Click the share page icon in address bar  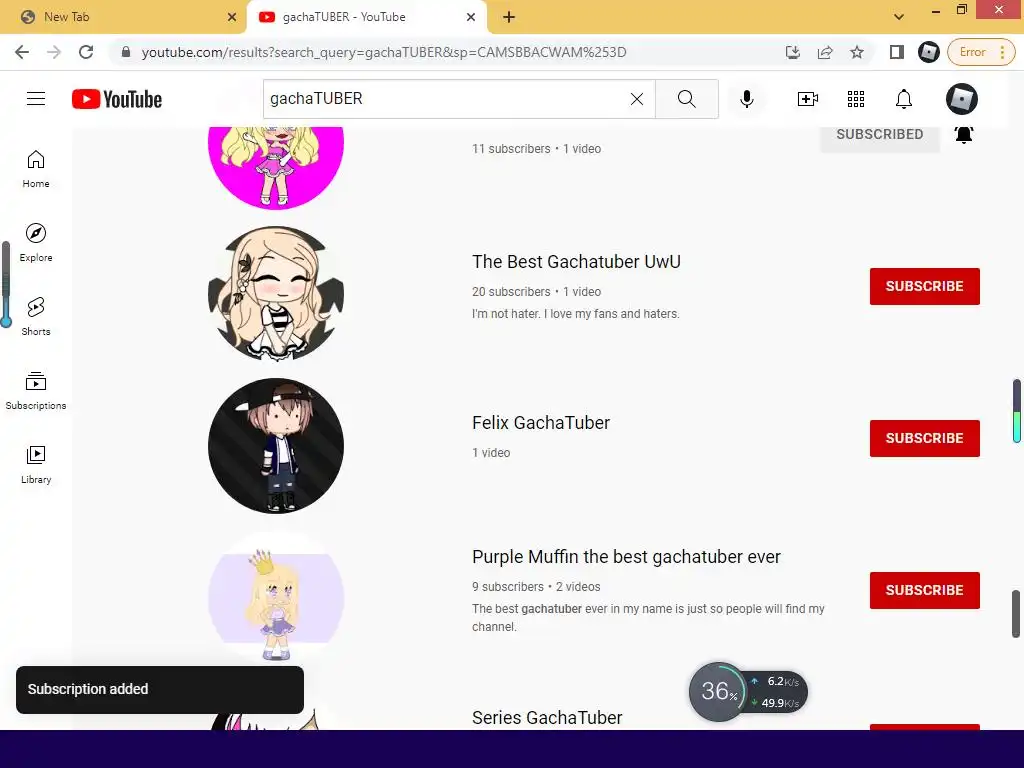825,52
